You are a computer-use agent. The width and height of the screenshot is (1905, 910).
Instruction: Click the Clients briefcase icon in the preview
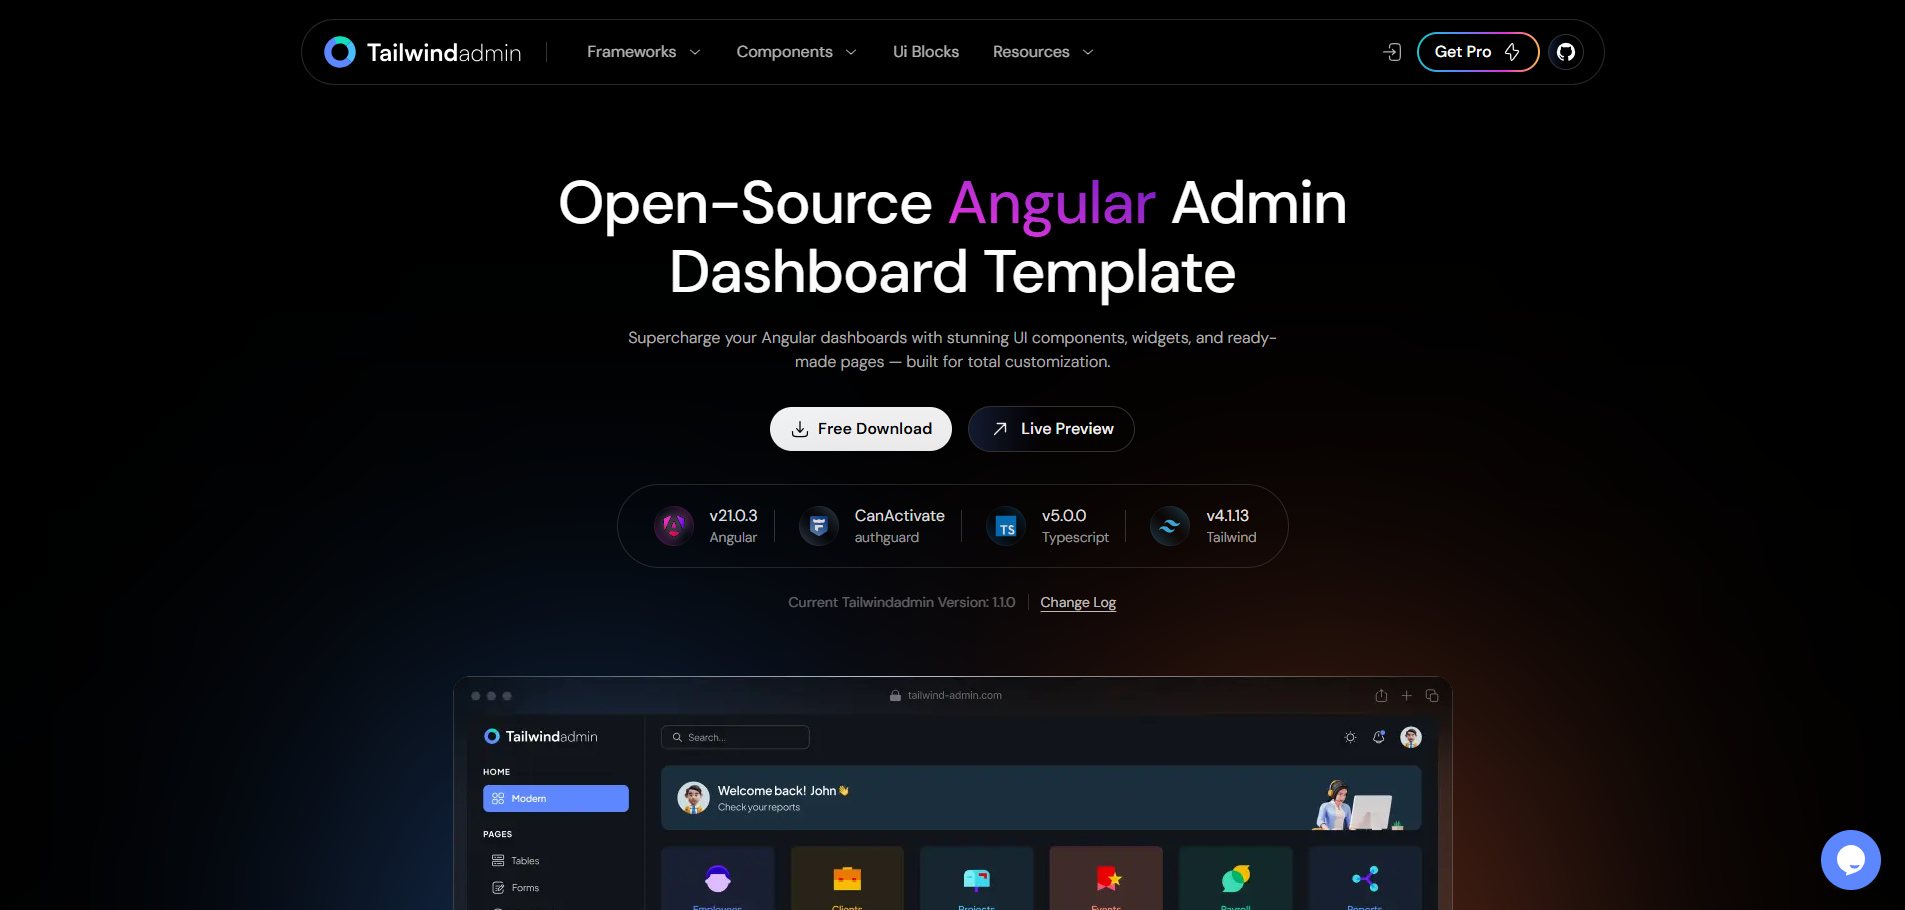tap(847, 879)
